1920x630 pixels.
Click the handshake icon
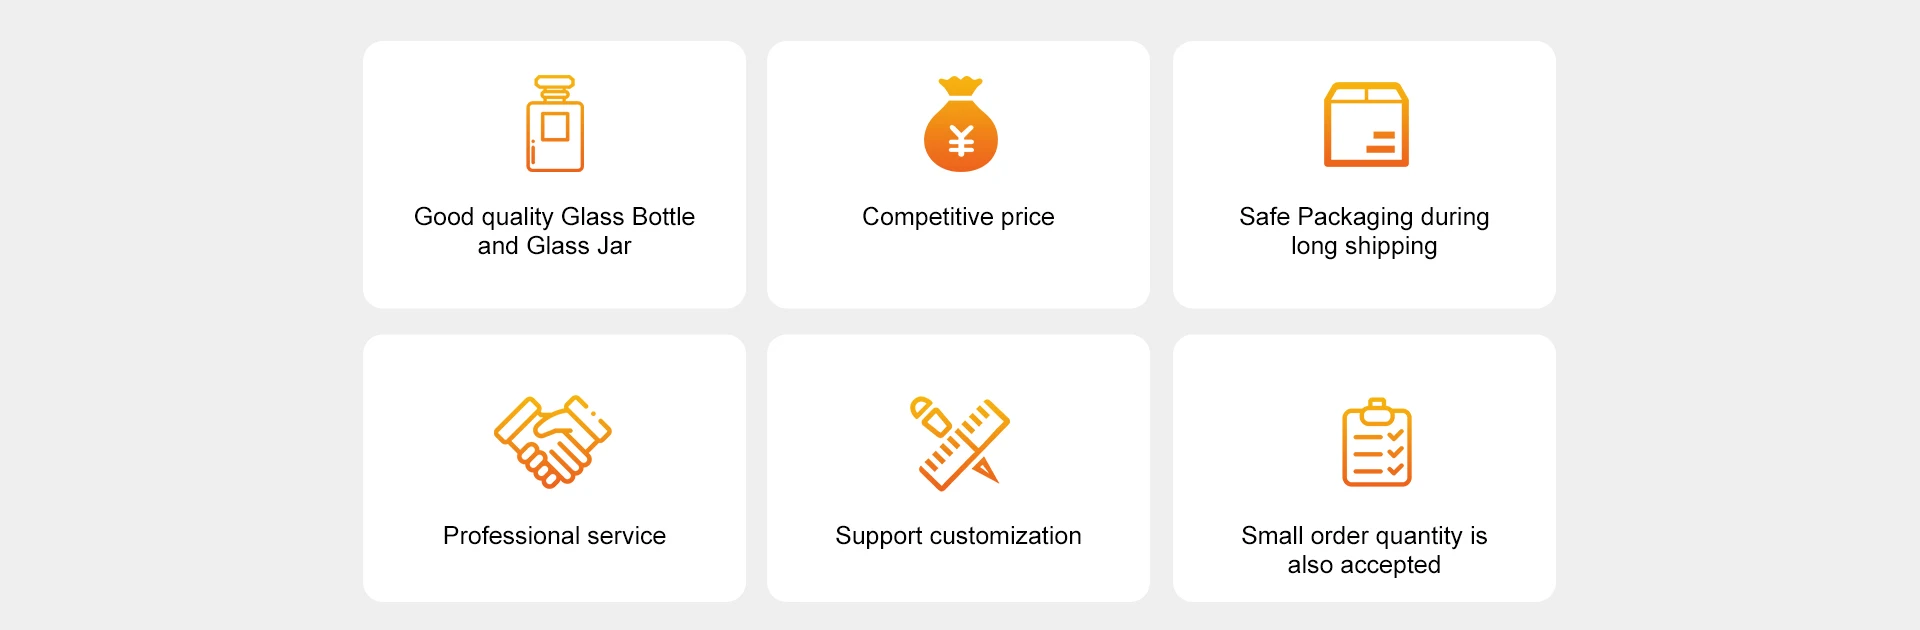tap(553, 441)
